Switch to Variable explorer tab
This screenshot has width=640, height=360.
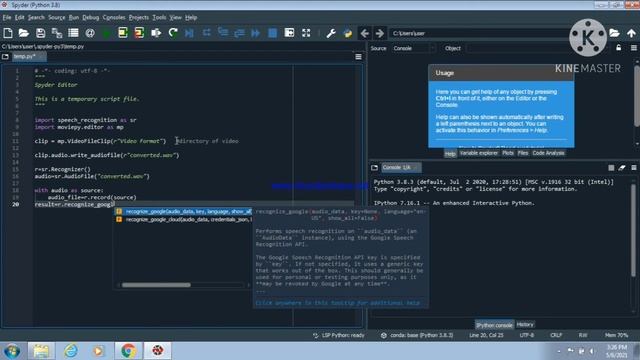[x=479, y=153]
